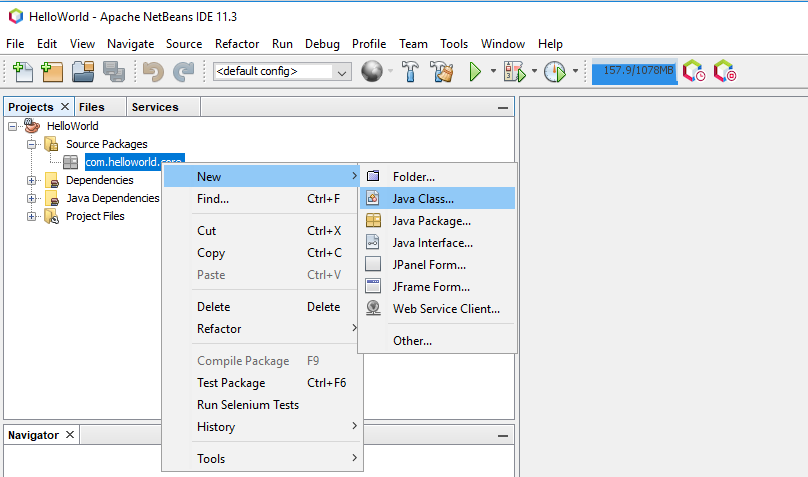Click the Profile Project clock icon
Viewport: 808px width, 477px height.
pos(554,72)
